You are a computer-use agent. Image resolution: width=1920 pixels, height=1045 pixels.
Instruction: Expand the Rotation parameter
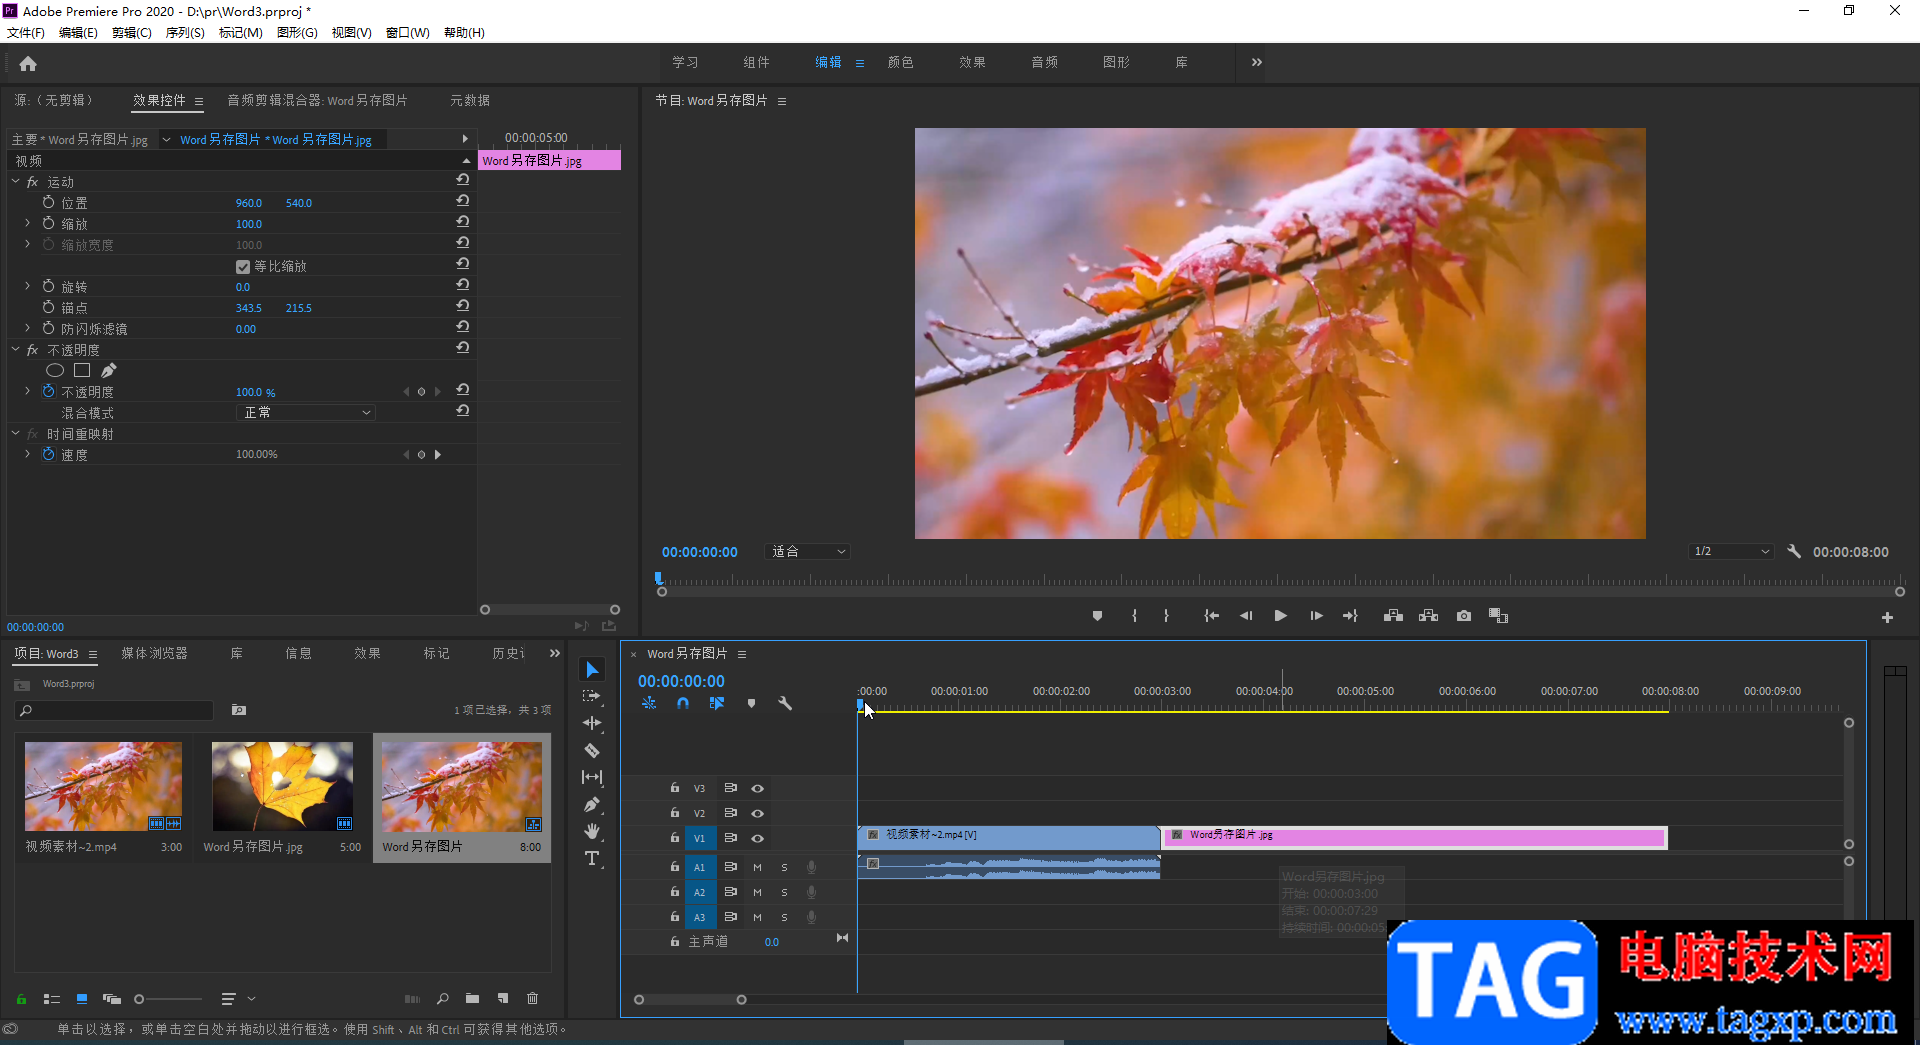(x=27, y=286)
